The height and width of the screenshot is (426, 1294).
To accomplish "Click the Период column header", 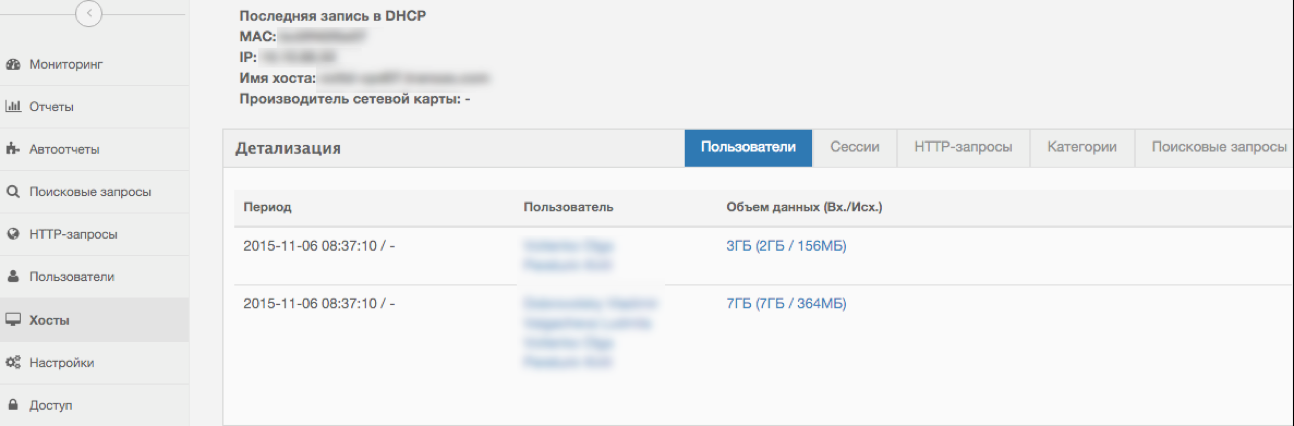I will [x=267, y=207].
